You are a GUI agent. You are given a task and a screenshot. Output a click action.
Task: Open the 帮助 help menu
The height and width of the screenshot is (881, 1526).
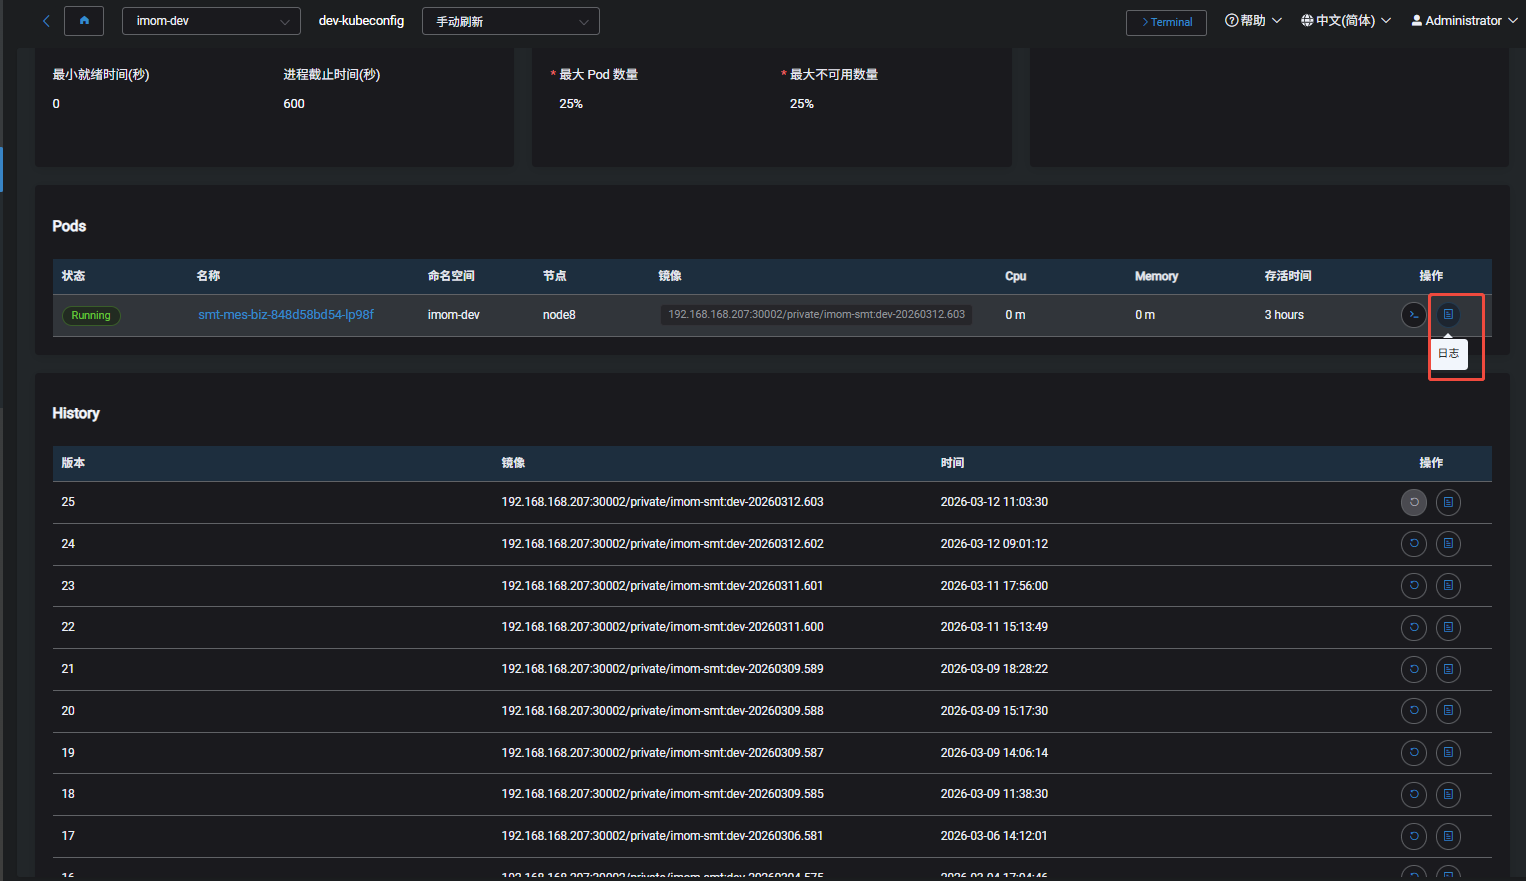tap(1253, 21)
